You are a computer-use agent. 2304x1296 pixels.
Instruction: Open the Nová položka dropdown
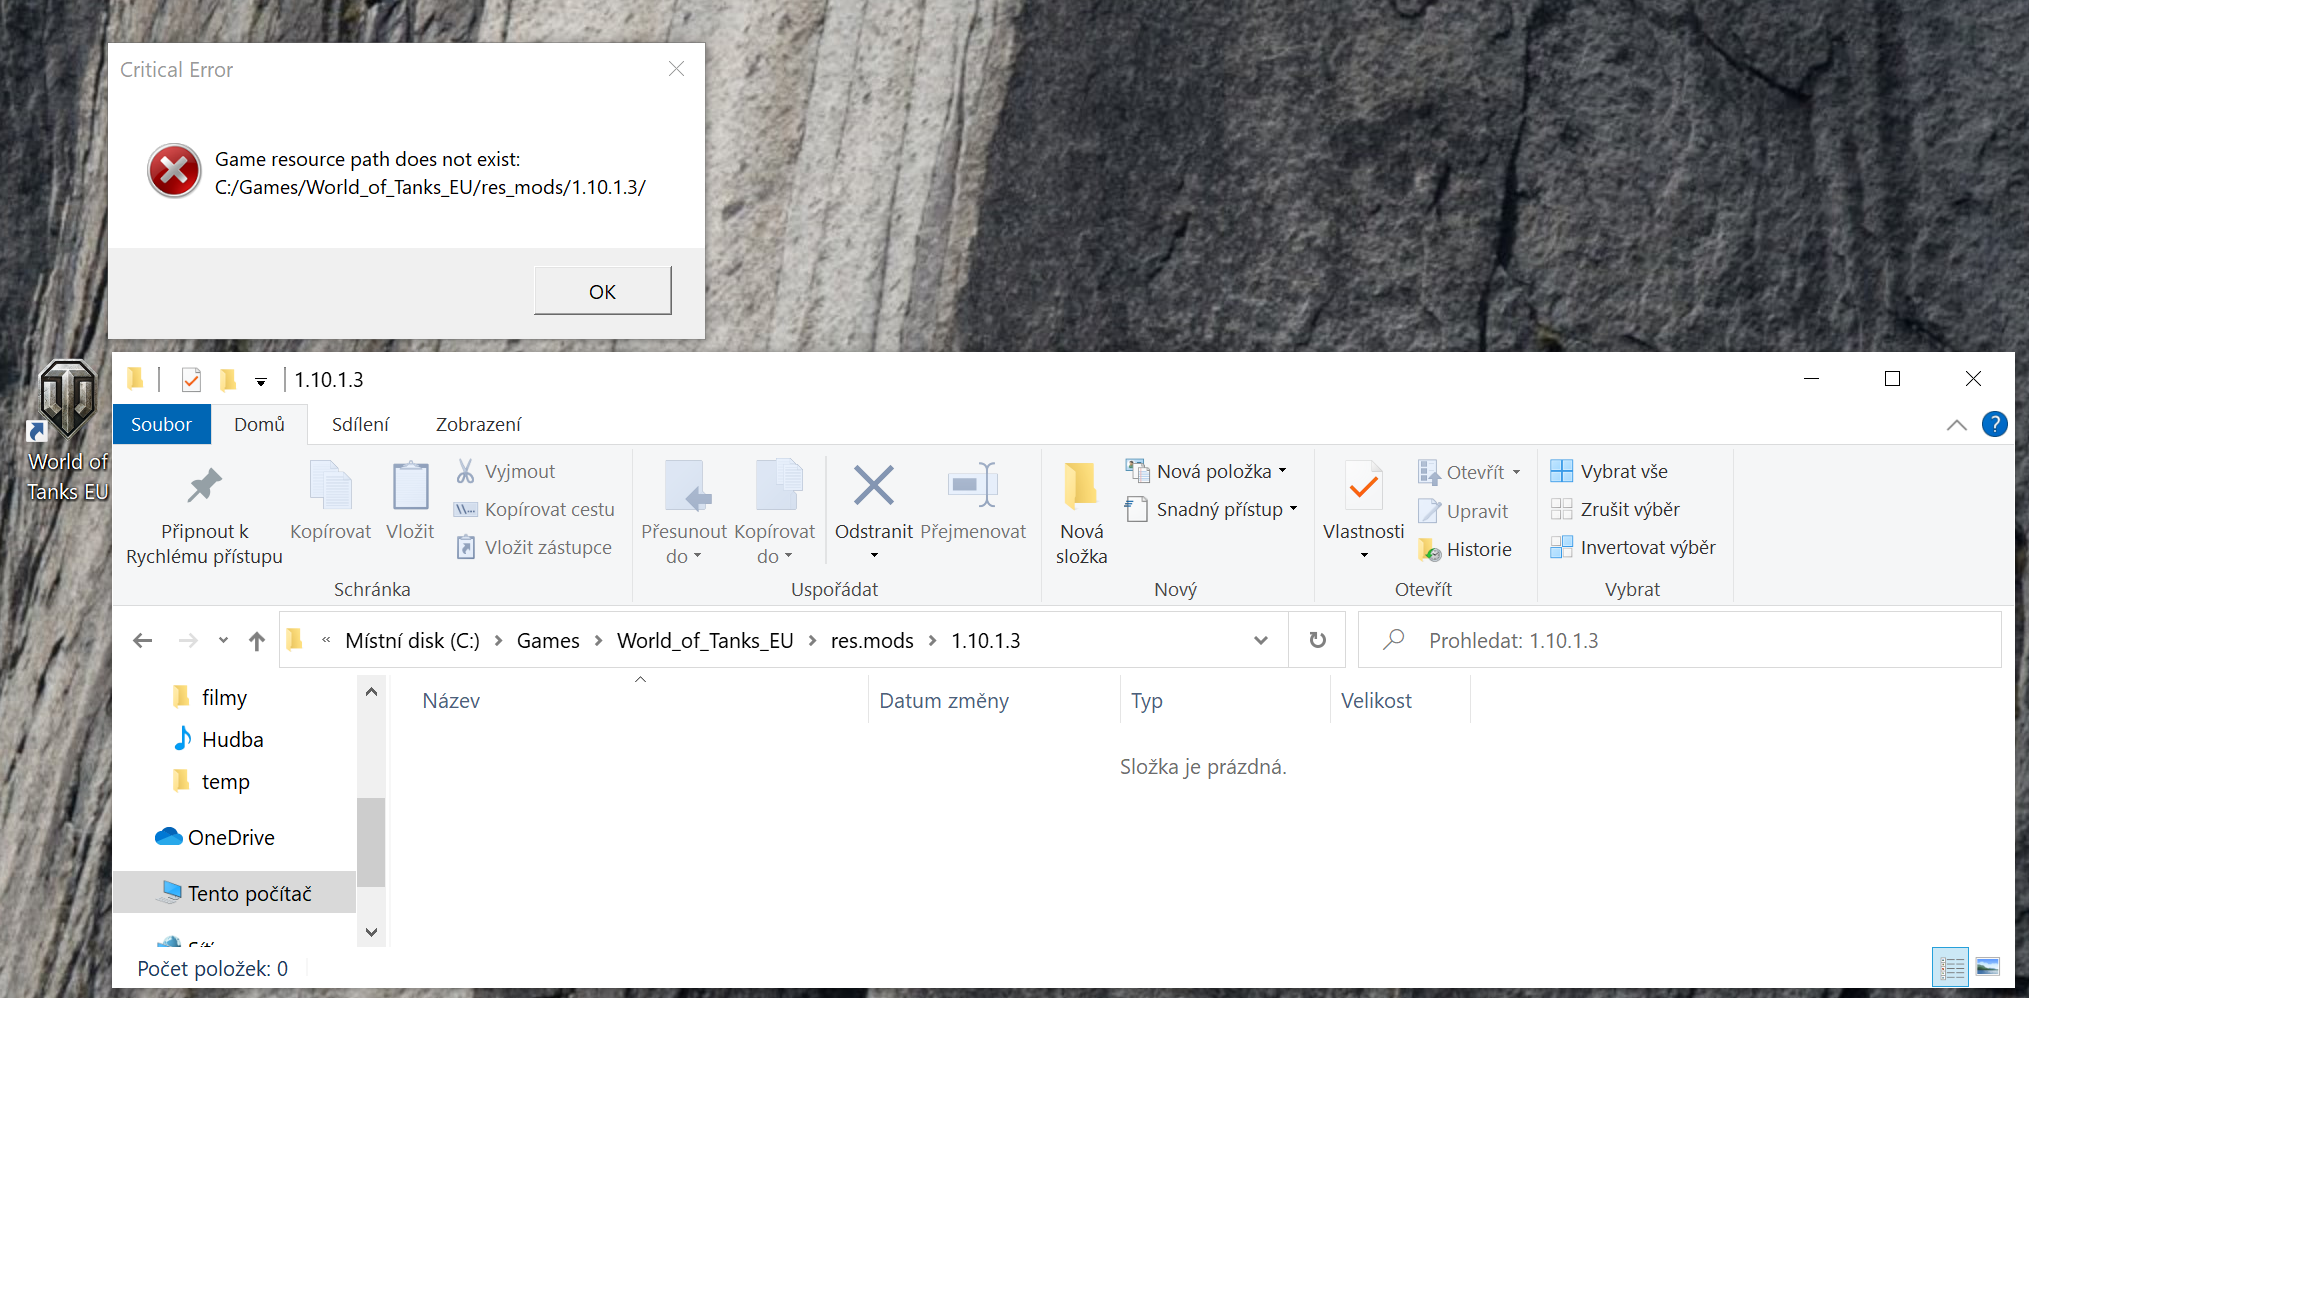click(x=1205, y=471)
